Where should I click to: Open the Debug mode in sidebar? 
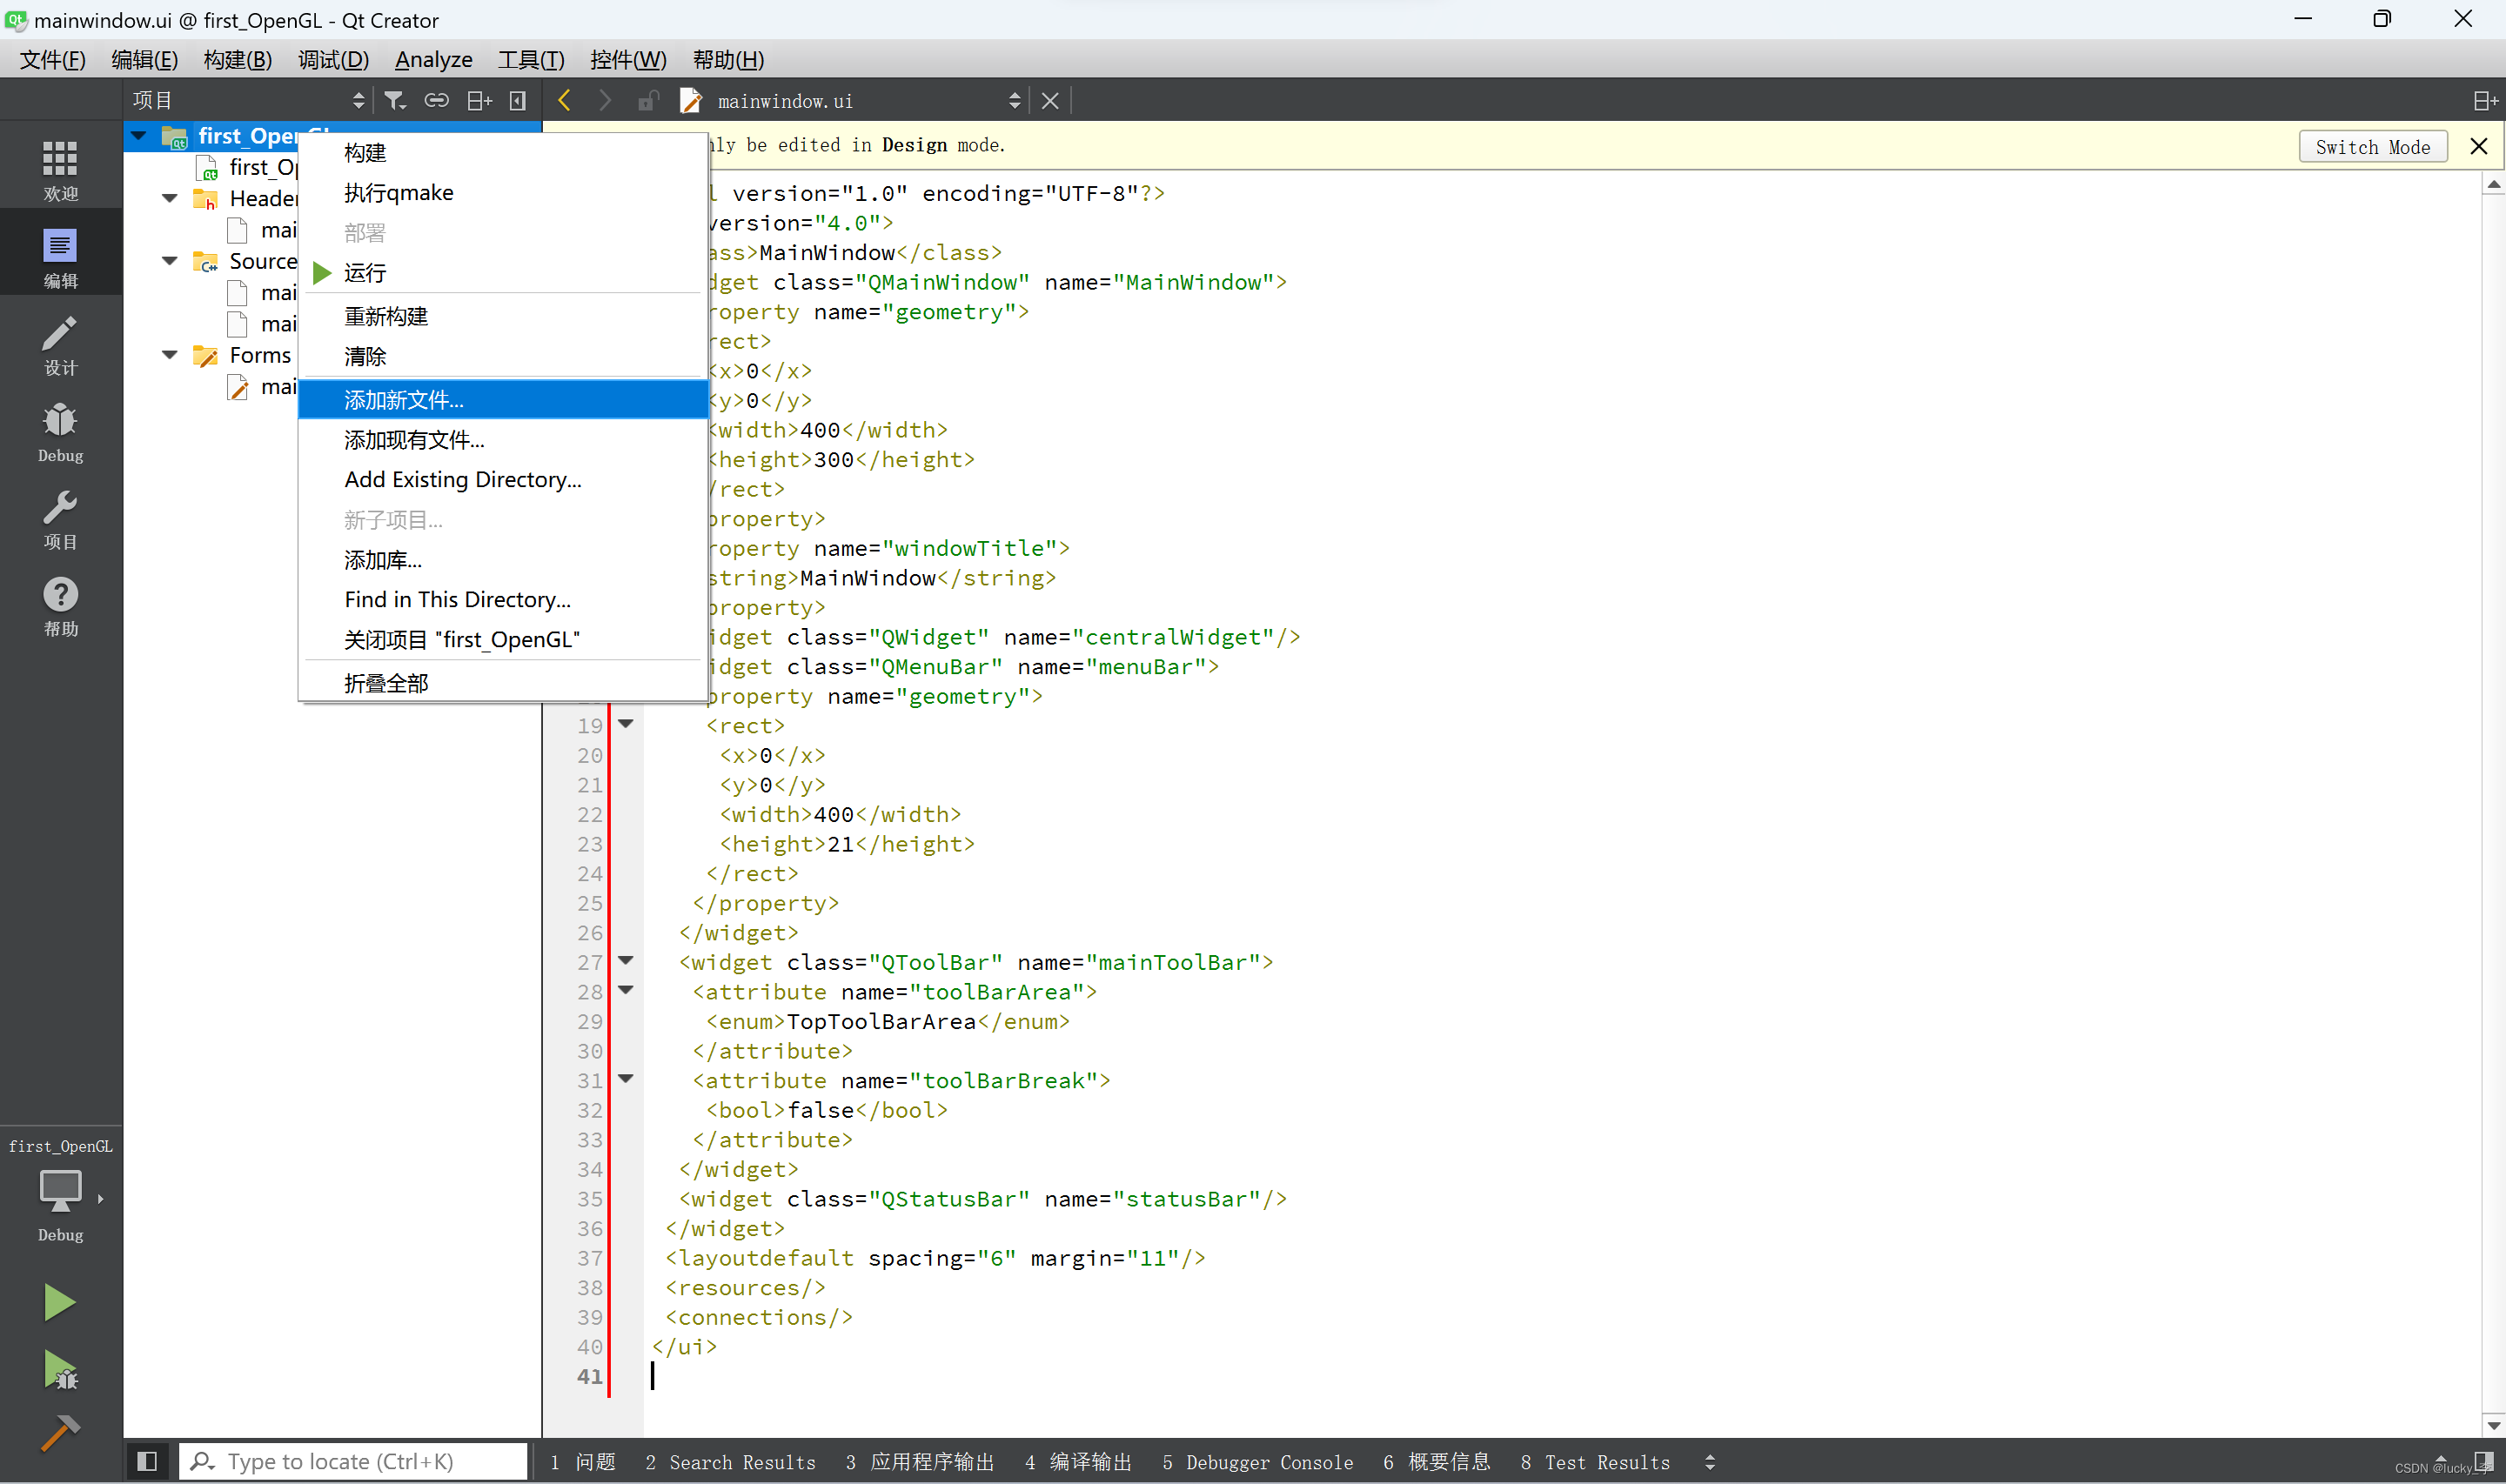(x=60, y=431)
